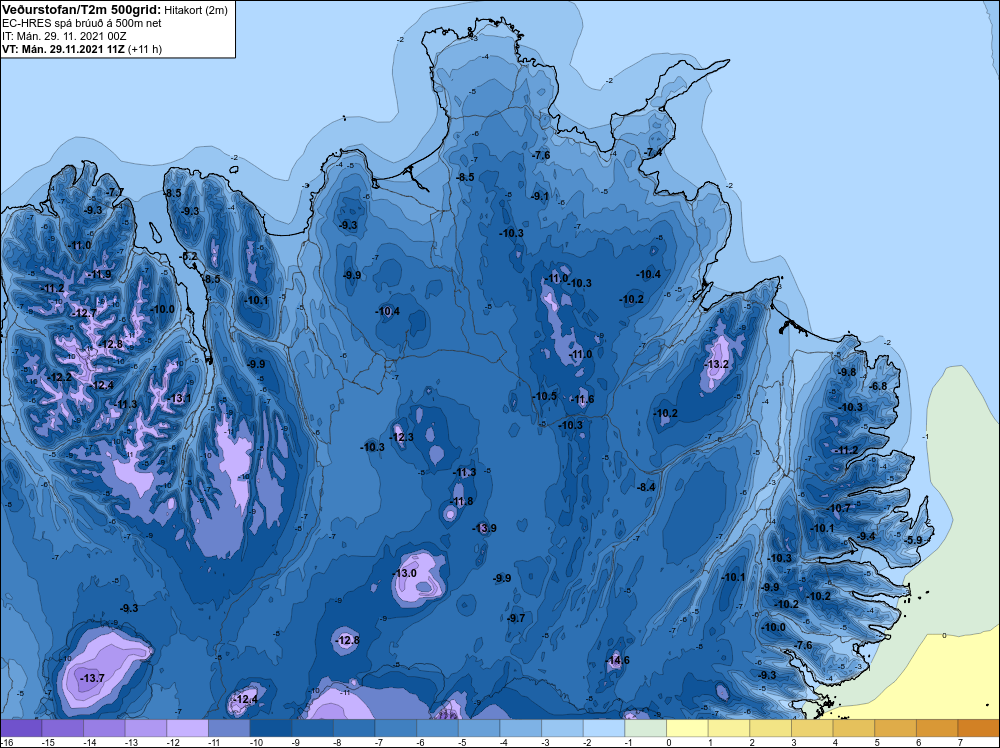Click the -9.7 temperature label
This screenshot has height=748, width=1000.
click(x=516, y=618)
